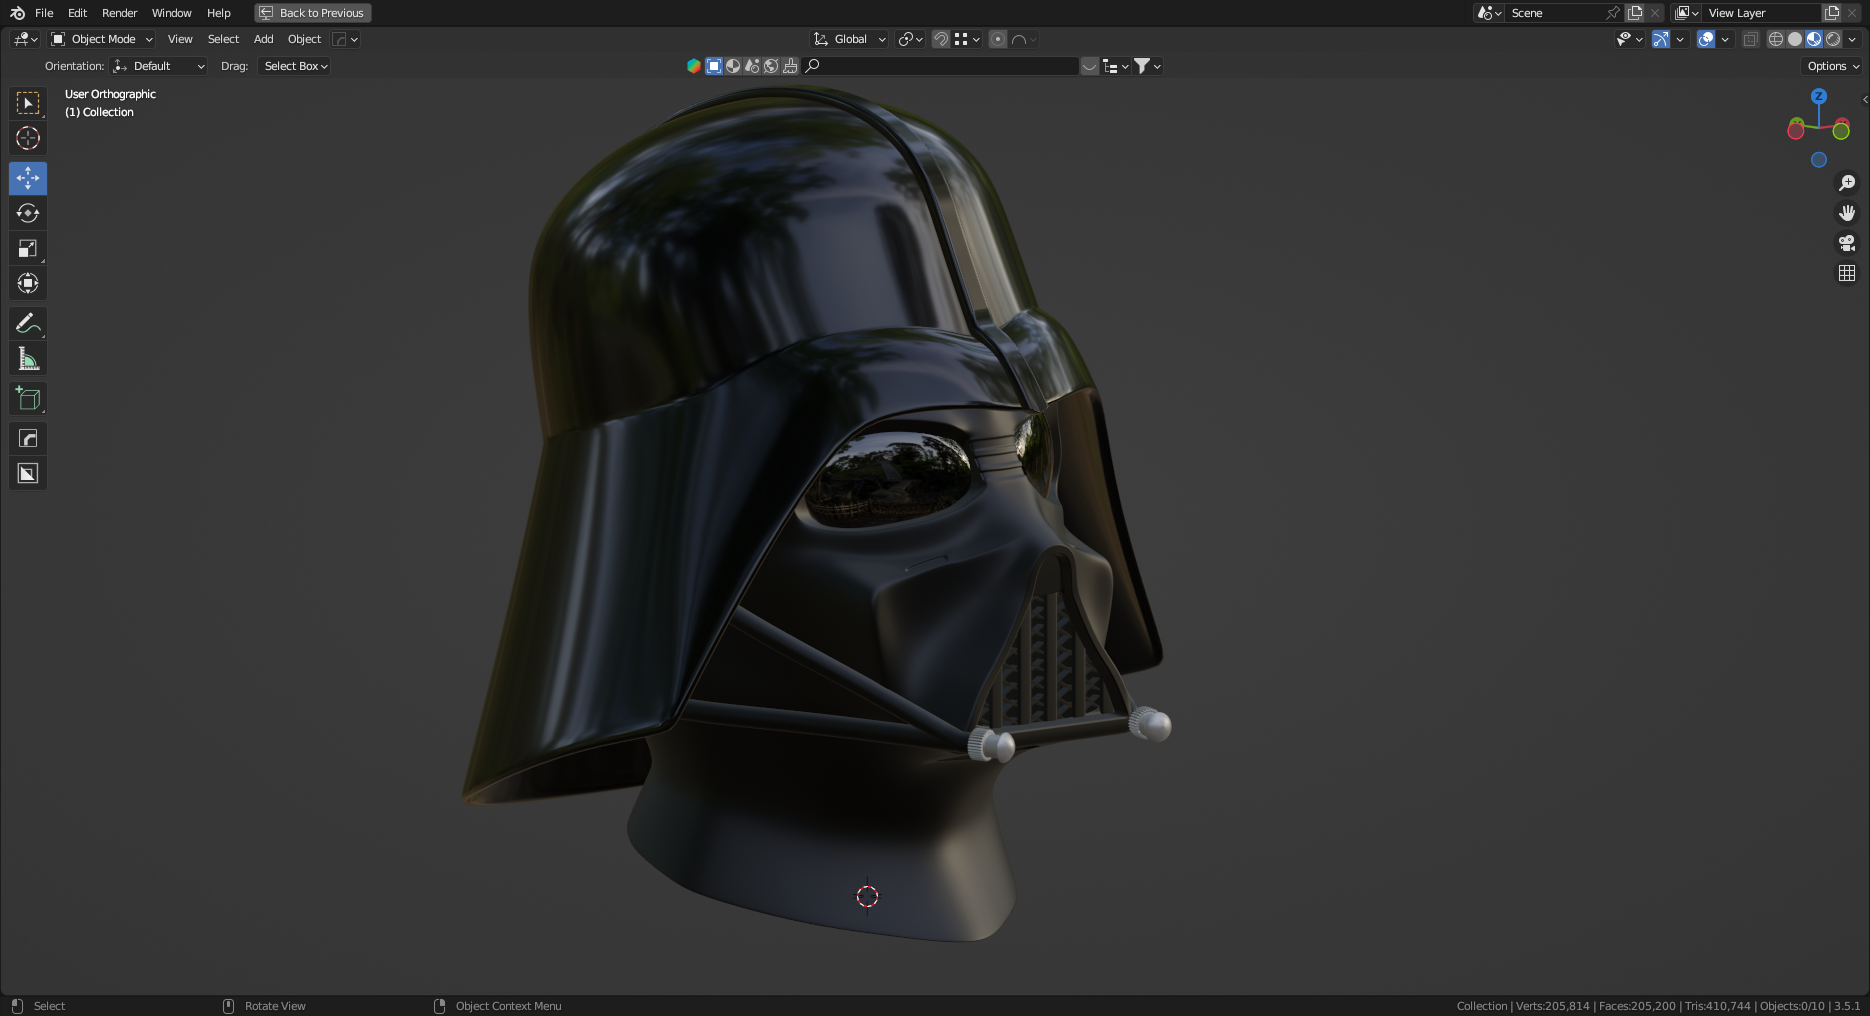Click the droplets icon in center toolbar
Viewport: 1870px width, 1016px height.
click(x=752, y=66)
